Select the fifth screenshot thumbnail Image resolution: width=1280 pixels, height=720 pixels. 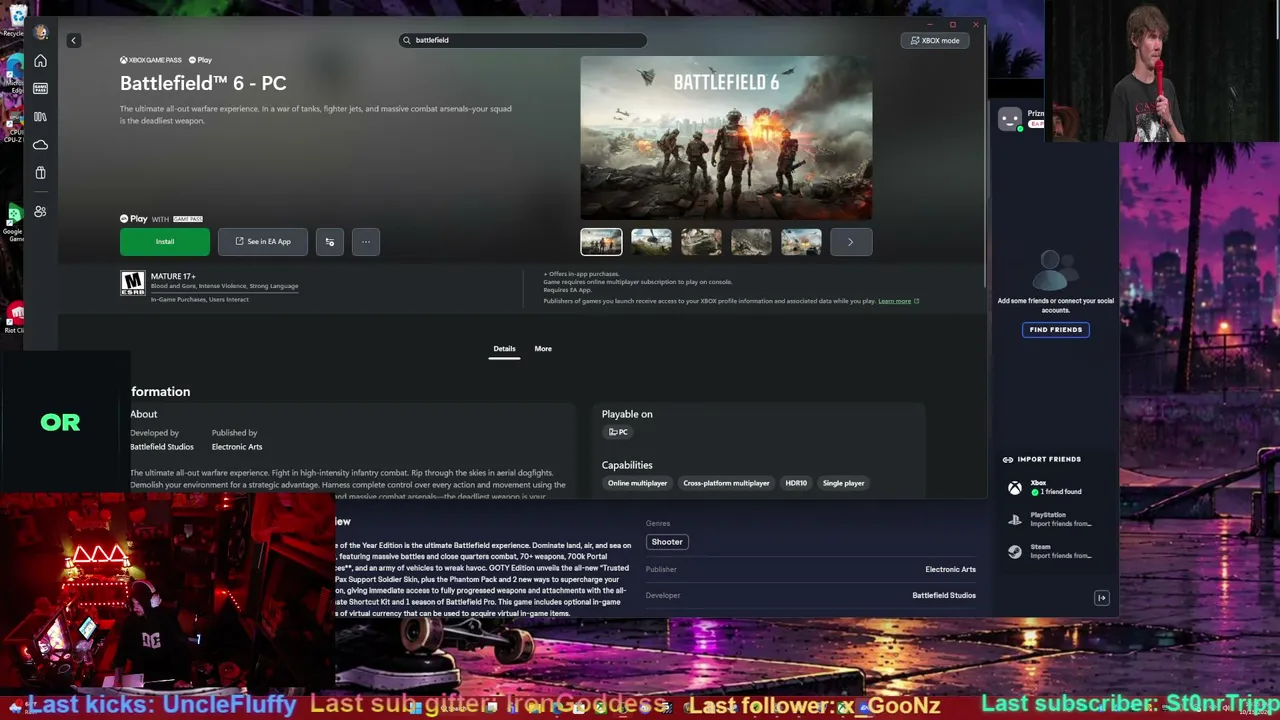point(801,242)
